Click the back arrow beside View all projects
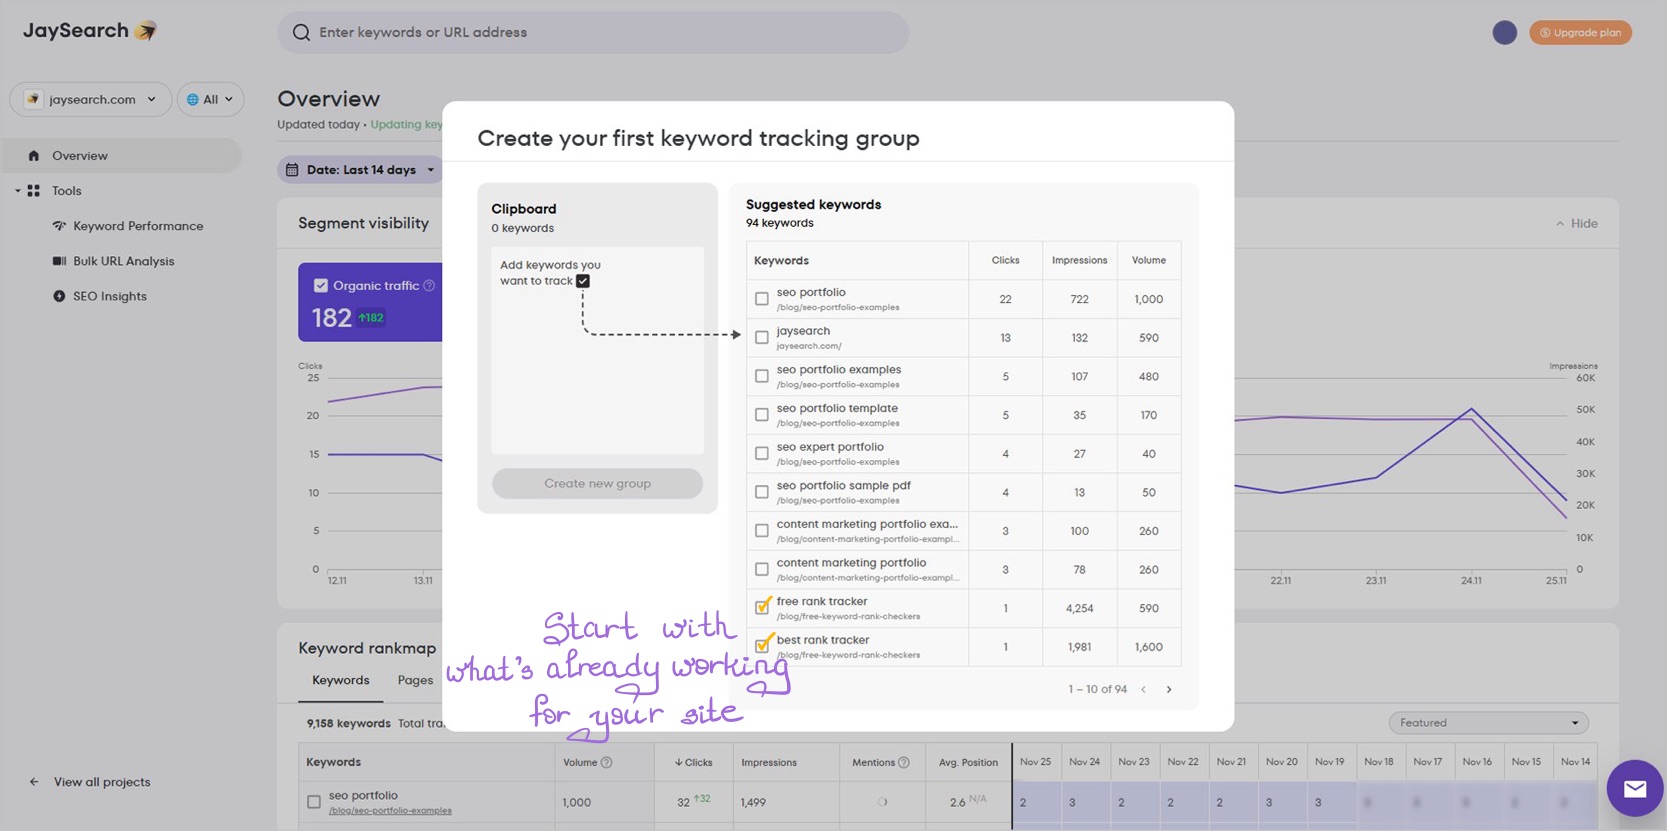This screenshot has height=831, width=1667. 34,782
